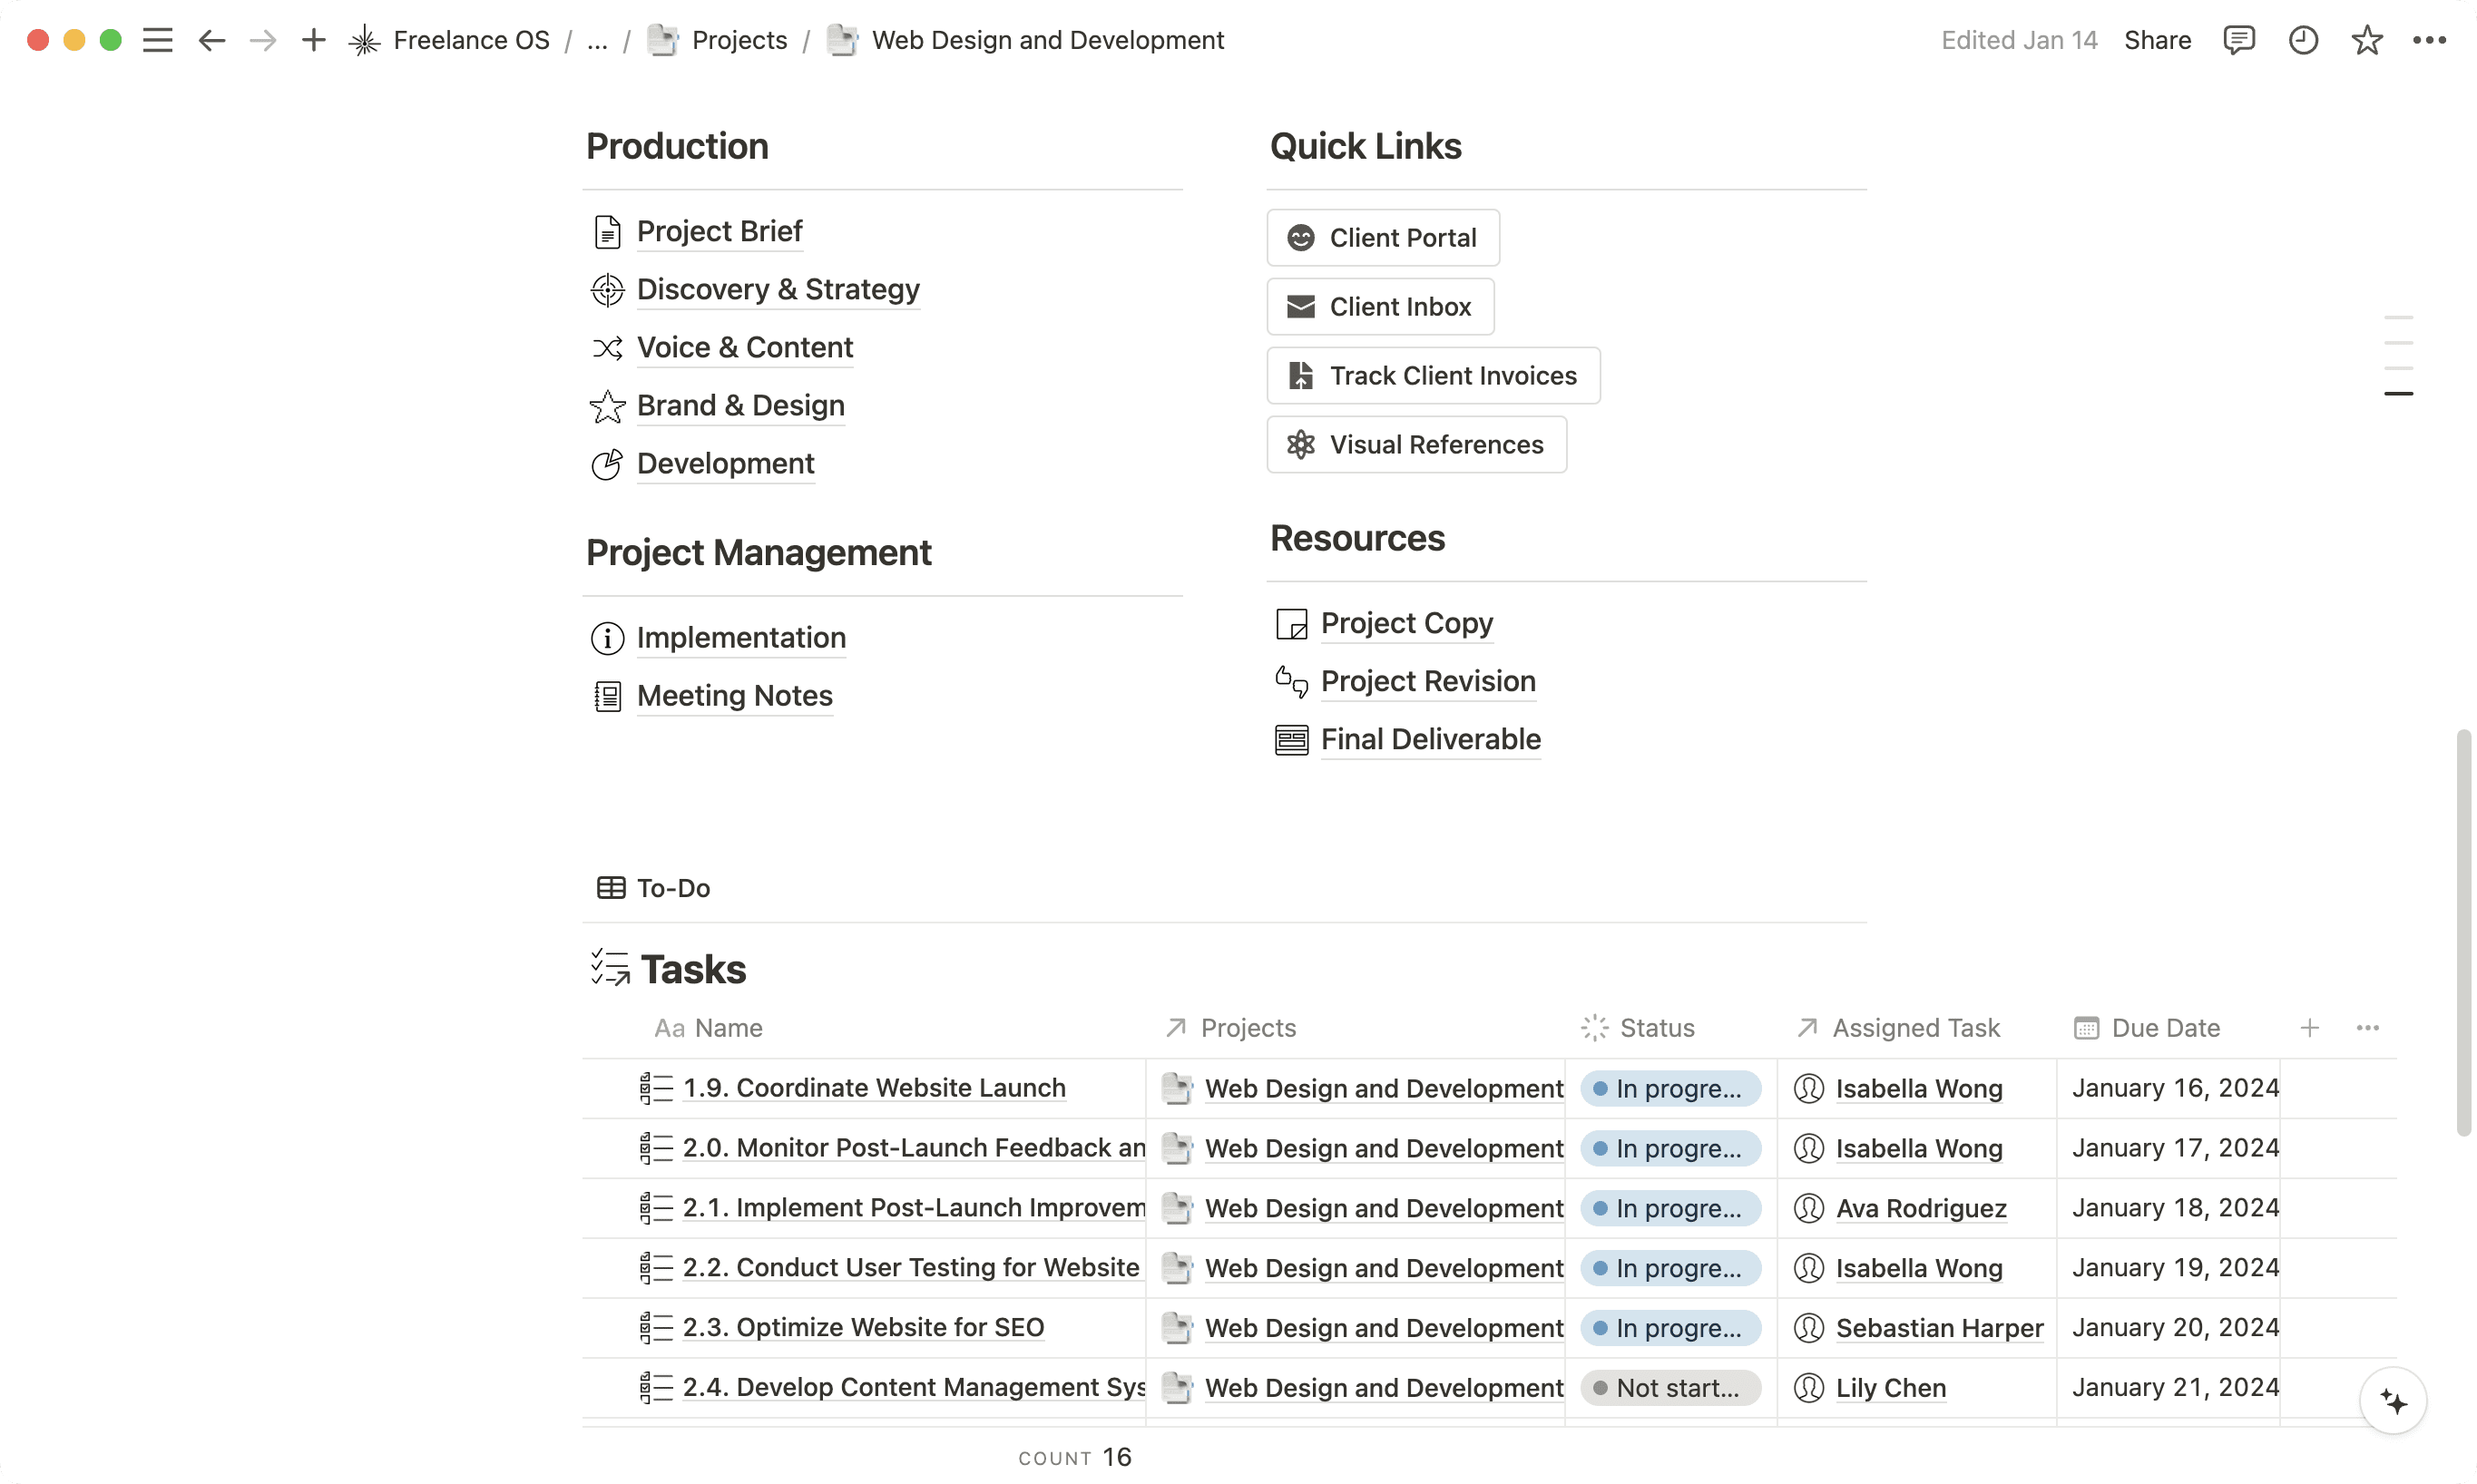
Task: Click In progress status of Coordinate Website Launch
Action: tap(1670, 1088)
